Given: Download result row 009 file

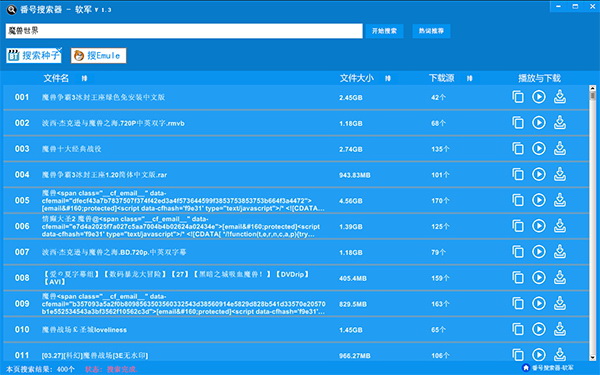Looking at the screenshot, I should pos(560,303).
